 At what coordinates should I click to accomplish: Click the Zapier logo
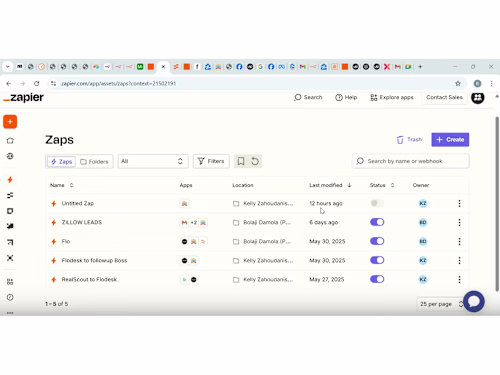[23, 97]
